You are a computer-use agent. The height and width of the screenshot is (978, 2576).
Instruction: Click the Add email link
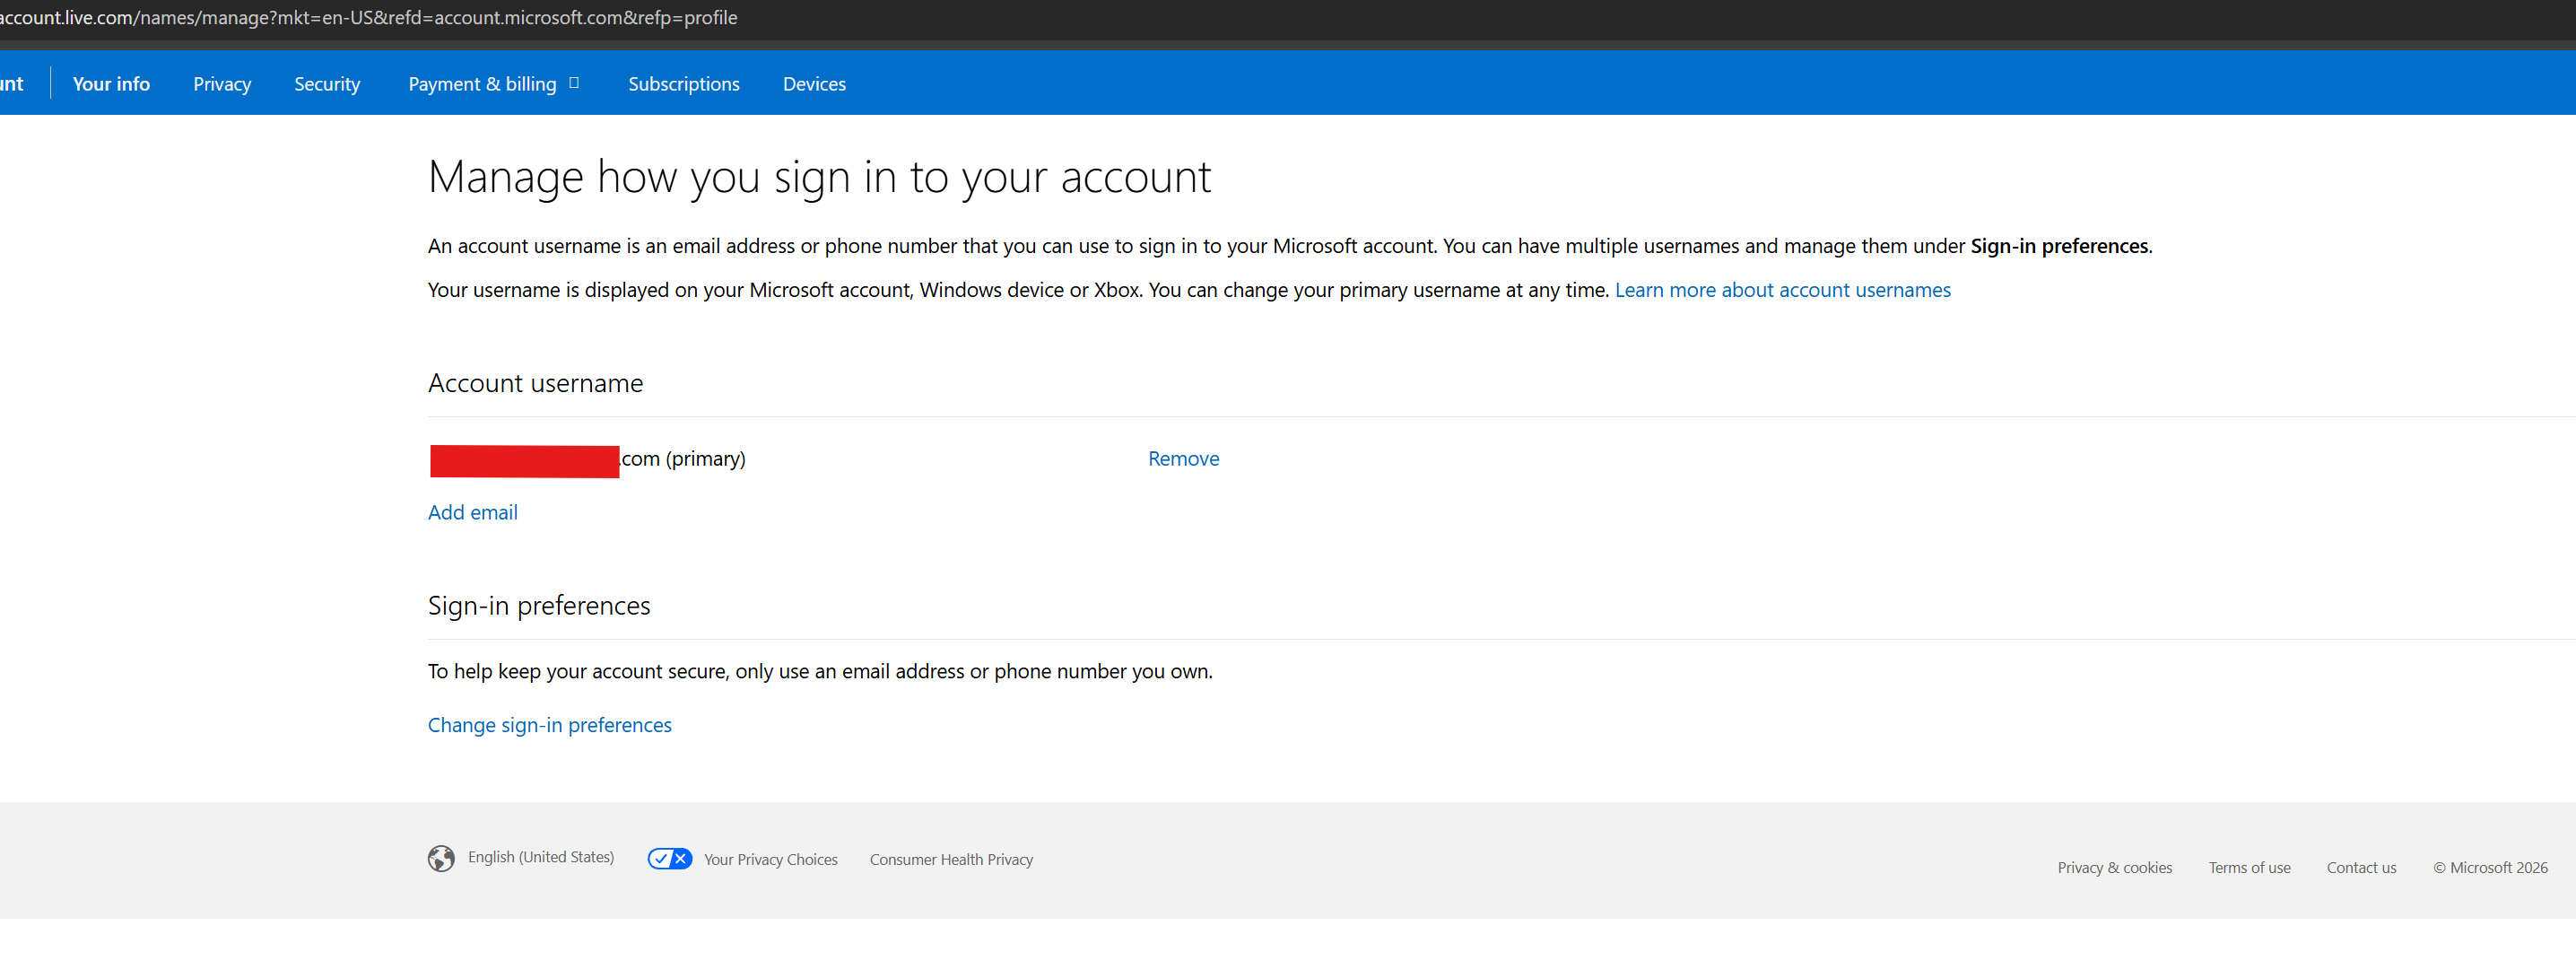coord(473,512)
